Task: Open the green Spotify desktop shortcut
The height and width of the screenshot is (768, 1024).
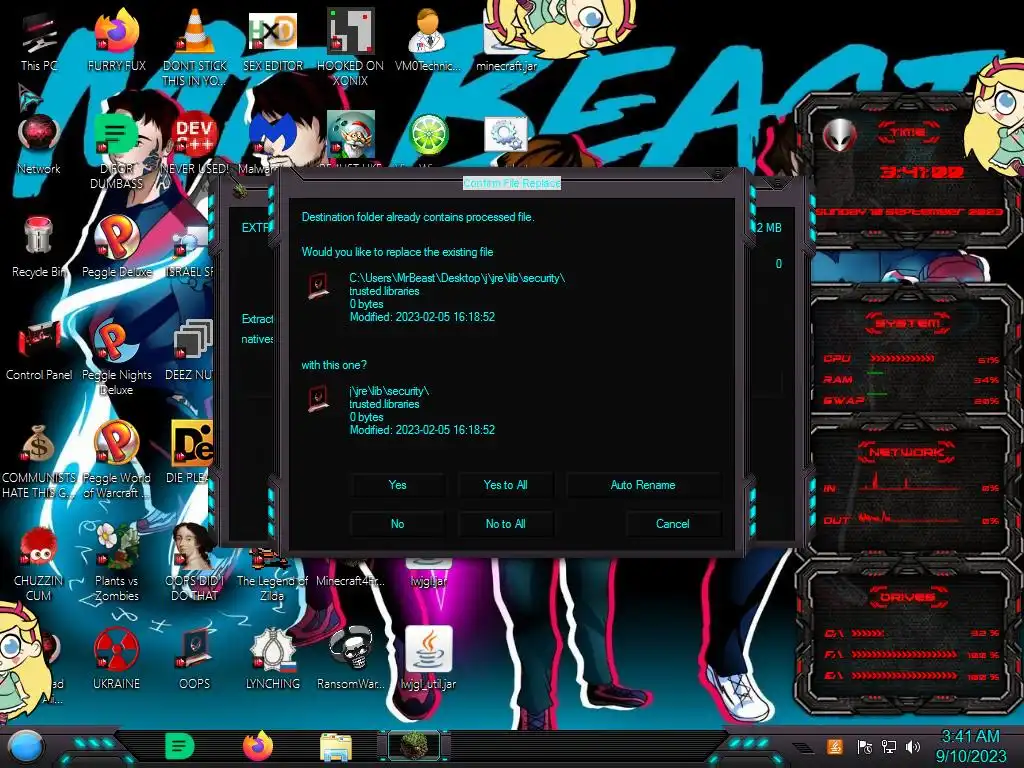Action: (116, 150)
